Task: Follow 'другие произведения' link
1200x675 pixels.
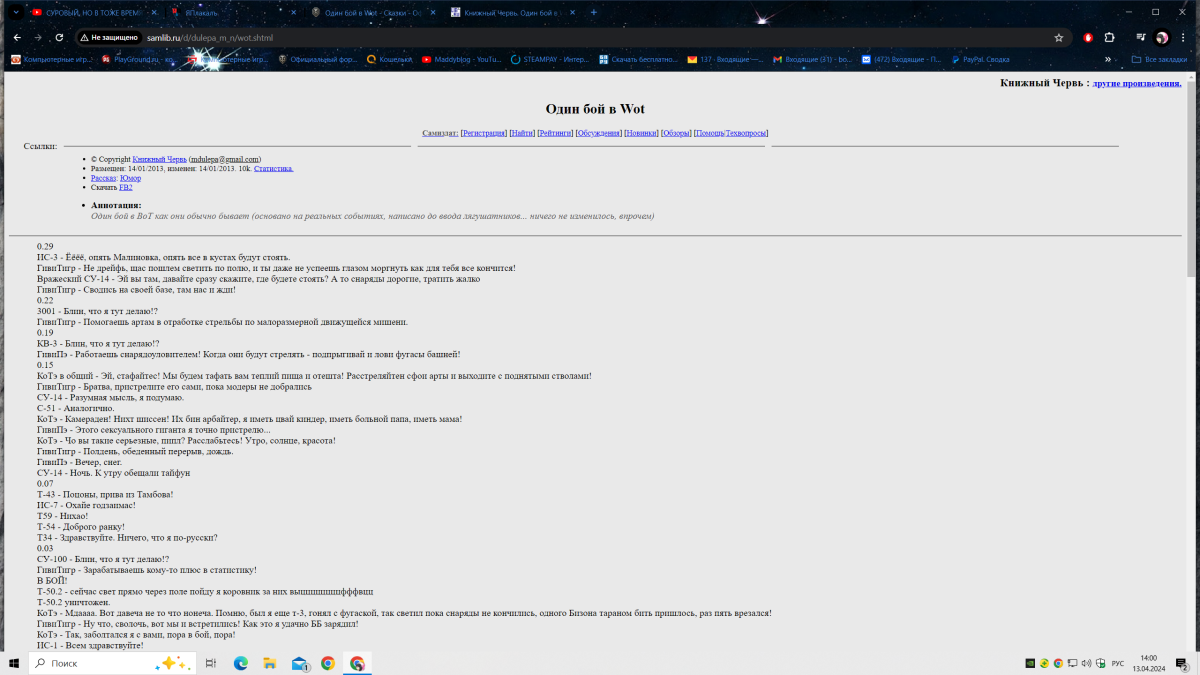Action: pos(1137,83)
